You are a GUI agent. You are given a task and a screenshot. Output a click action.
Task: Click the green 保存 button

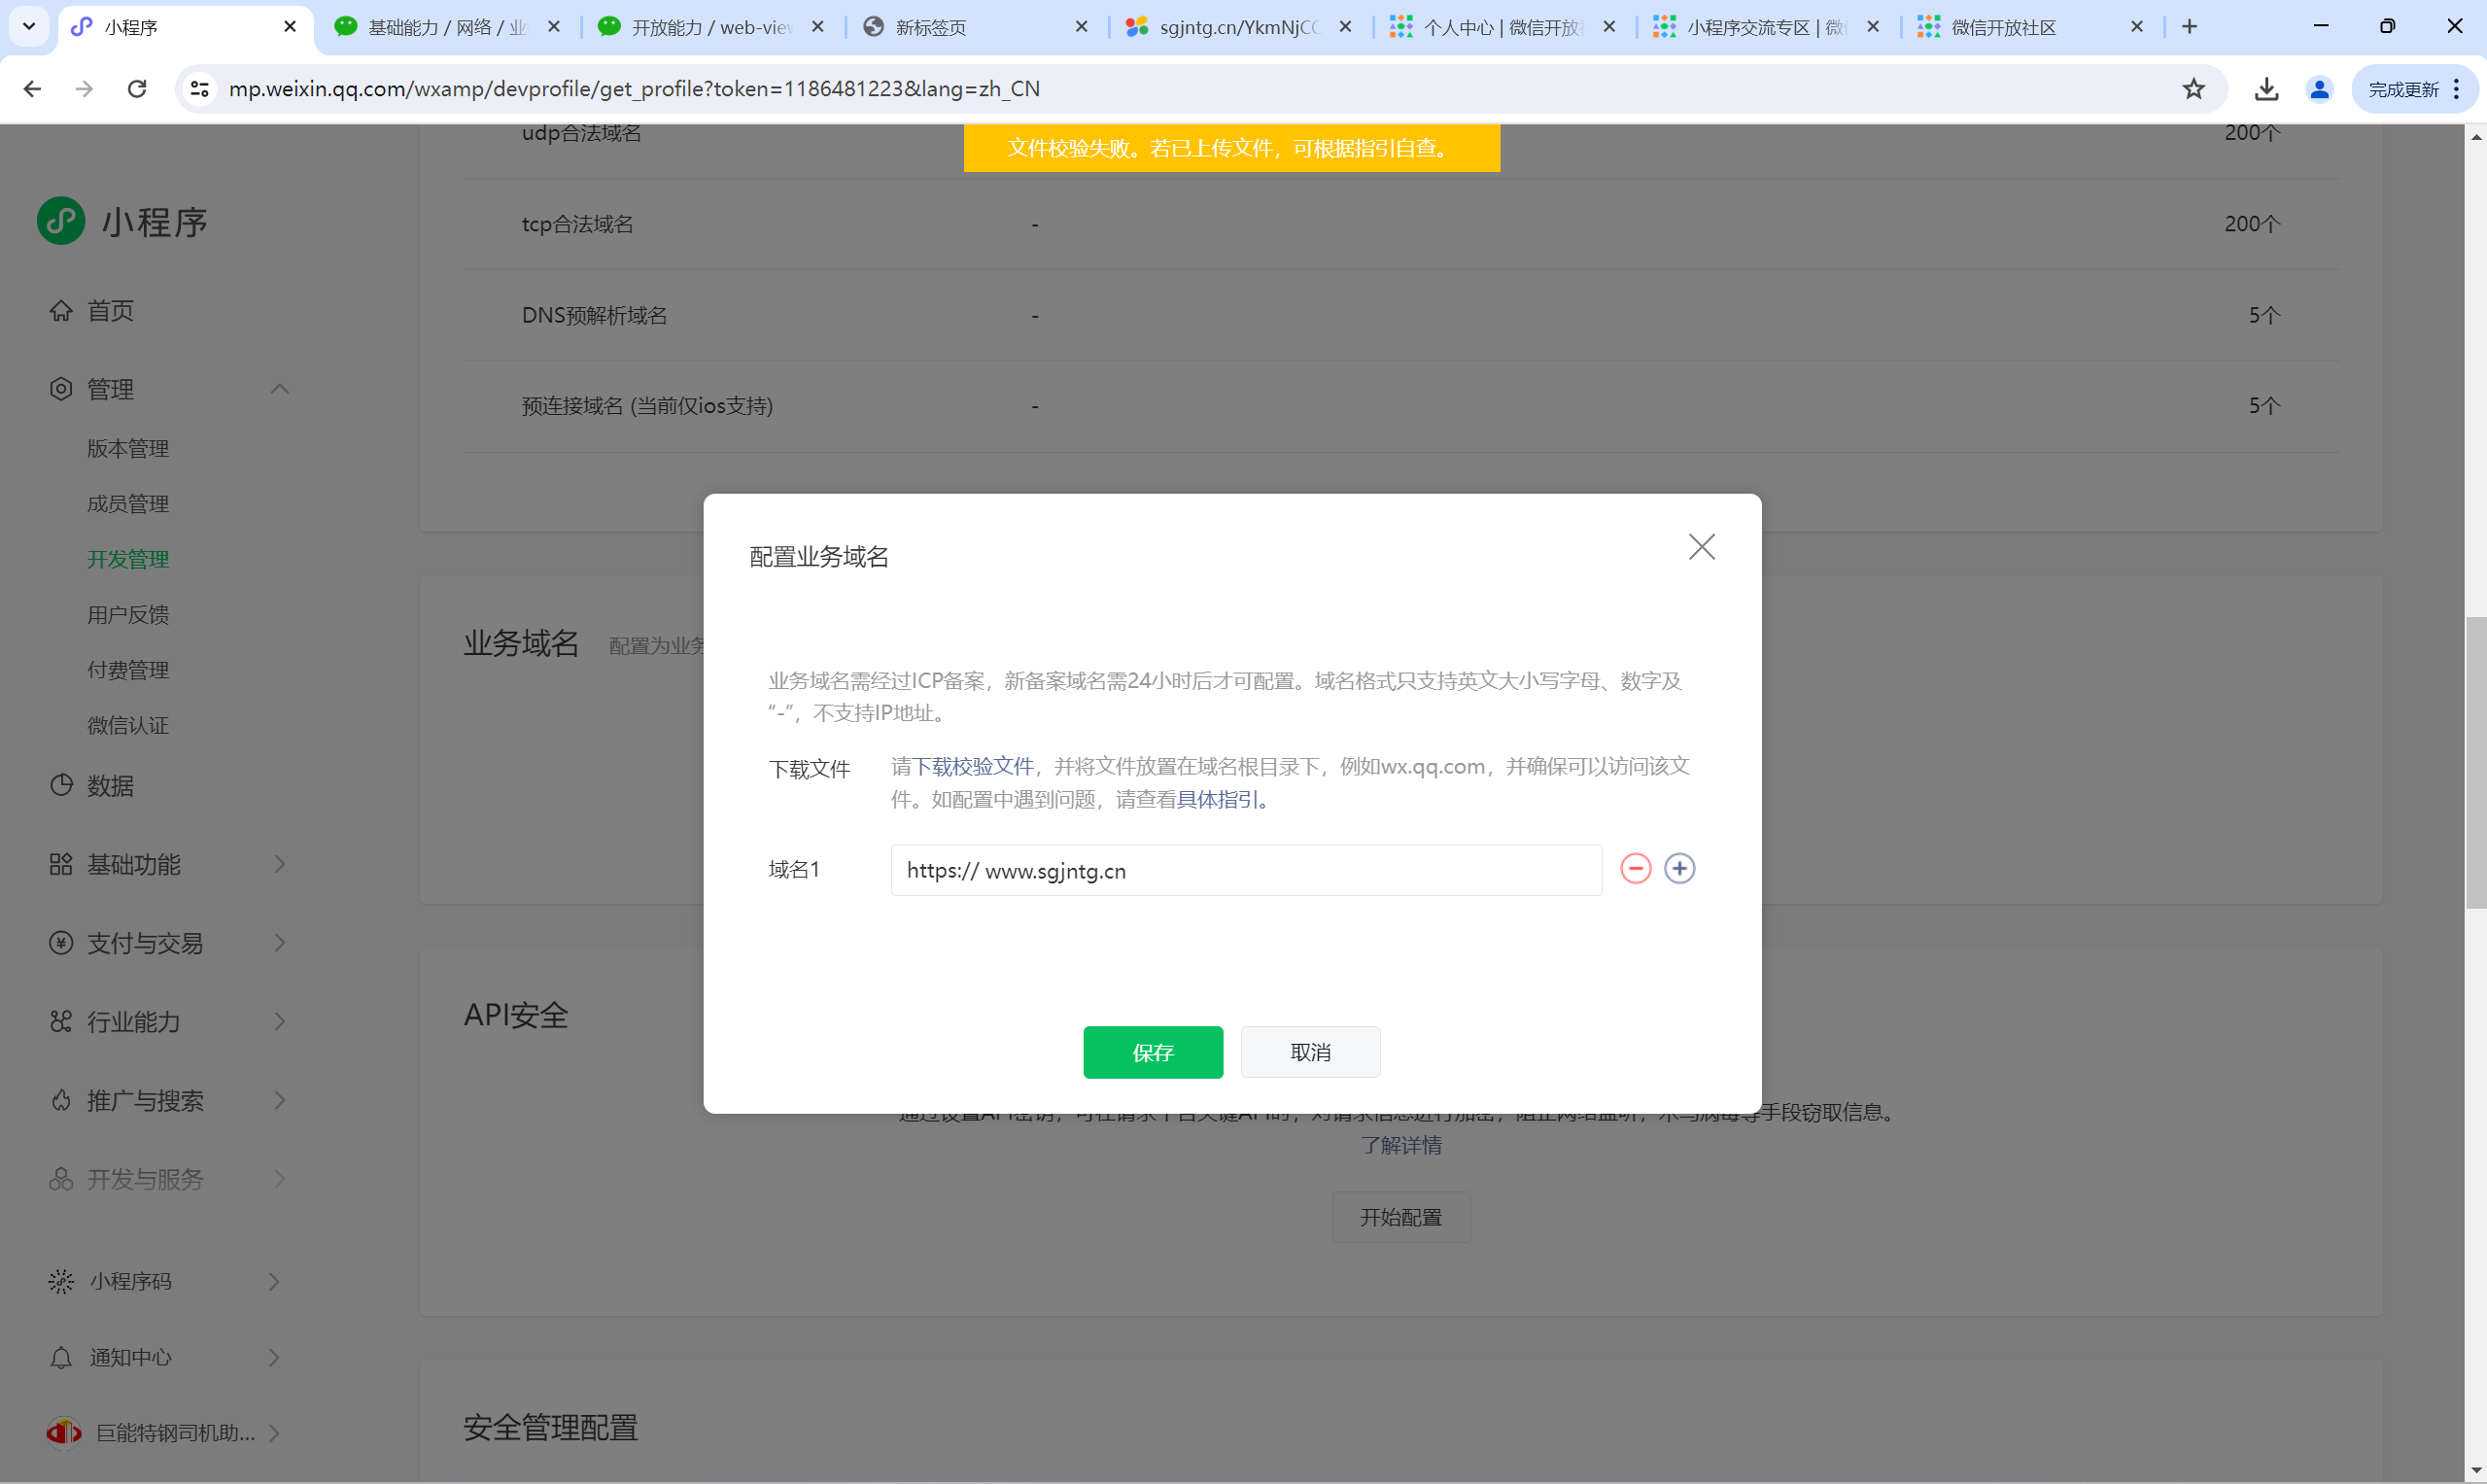tap(1152, 1052)
